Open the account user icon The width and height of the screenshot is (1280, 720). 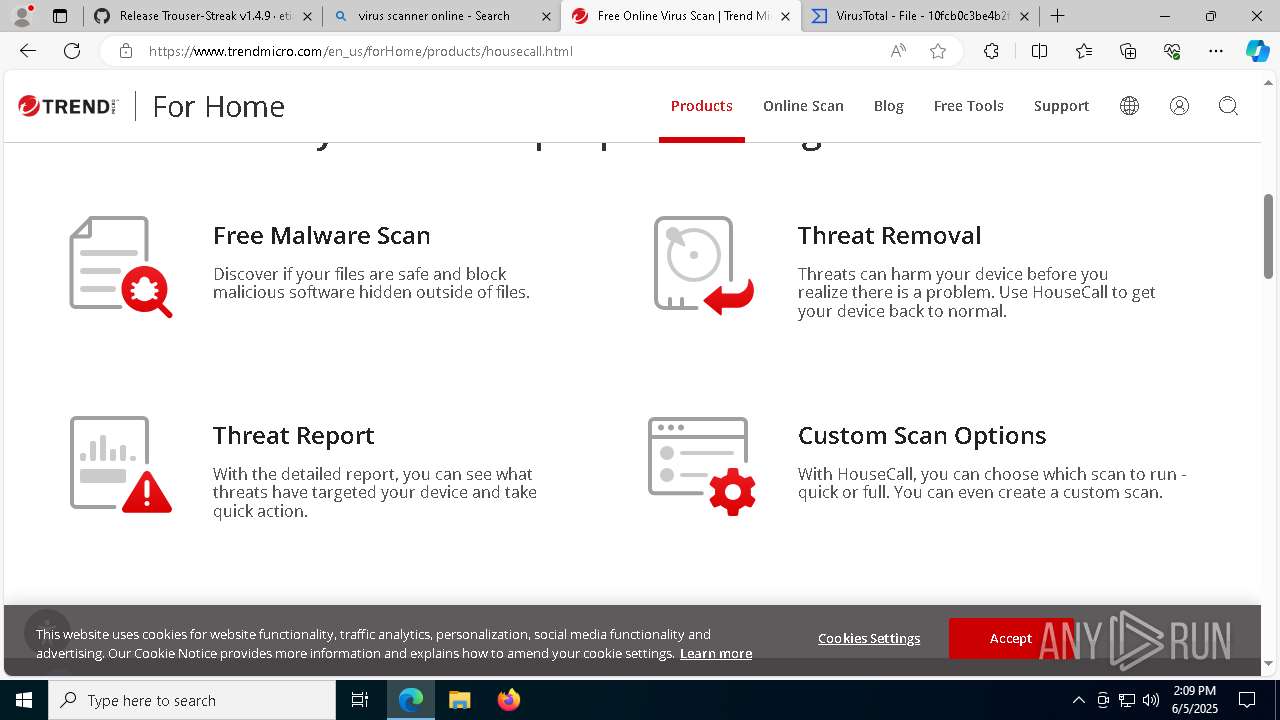coord(1179,106)
